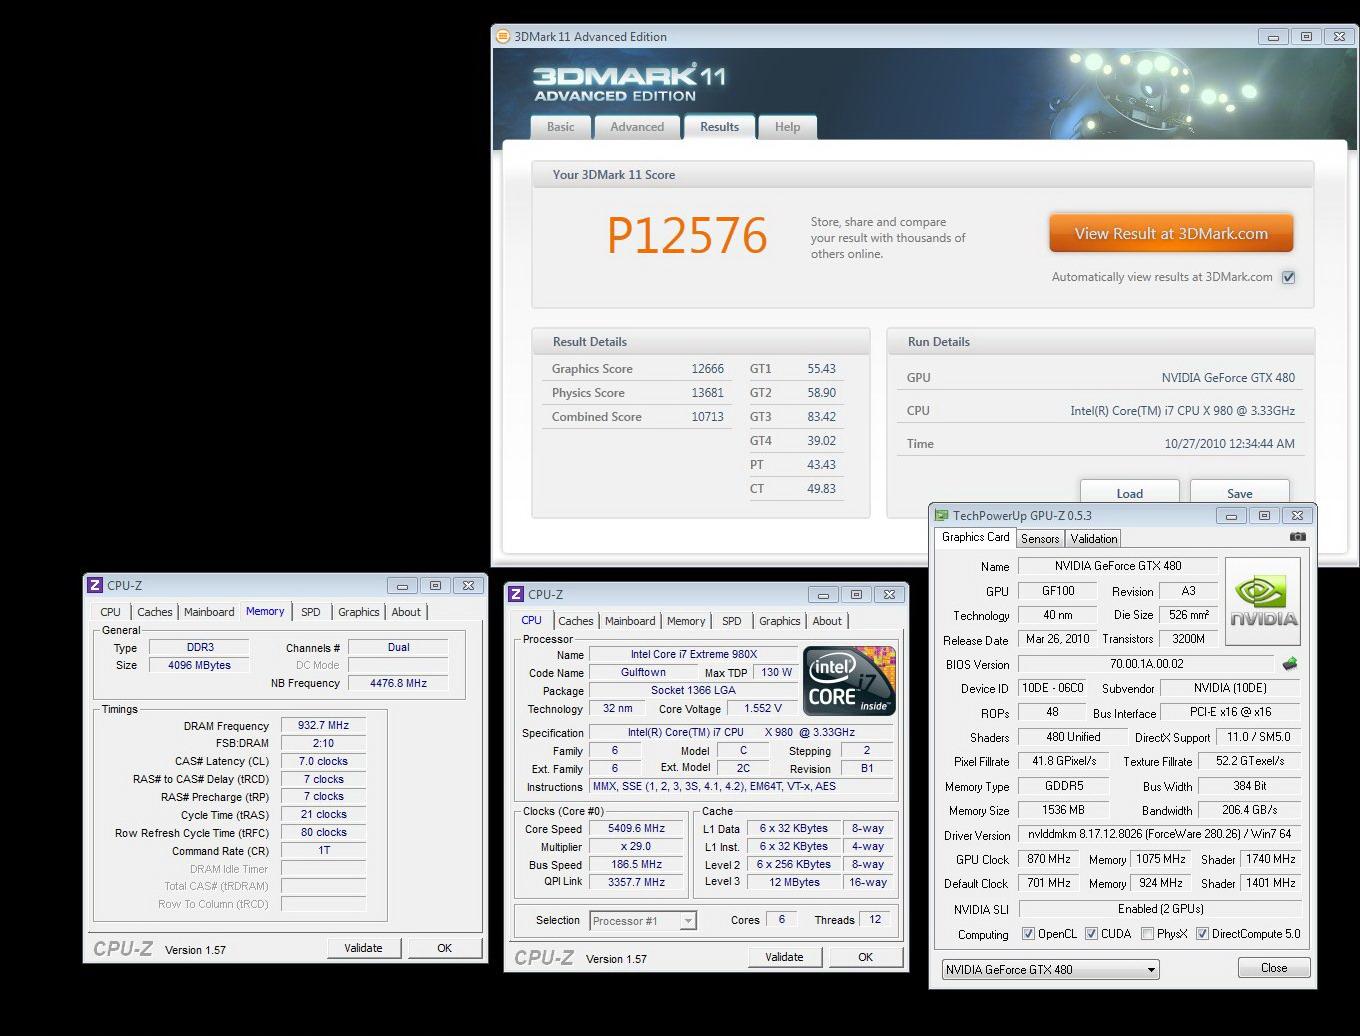Toggle the DirectCompute 5.0 checkbox
The image size is (1360, 1036).
[1203, 934]
